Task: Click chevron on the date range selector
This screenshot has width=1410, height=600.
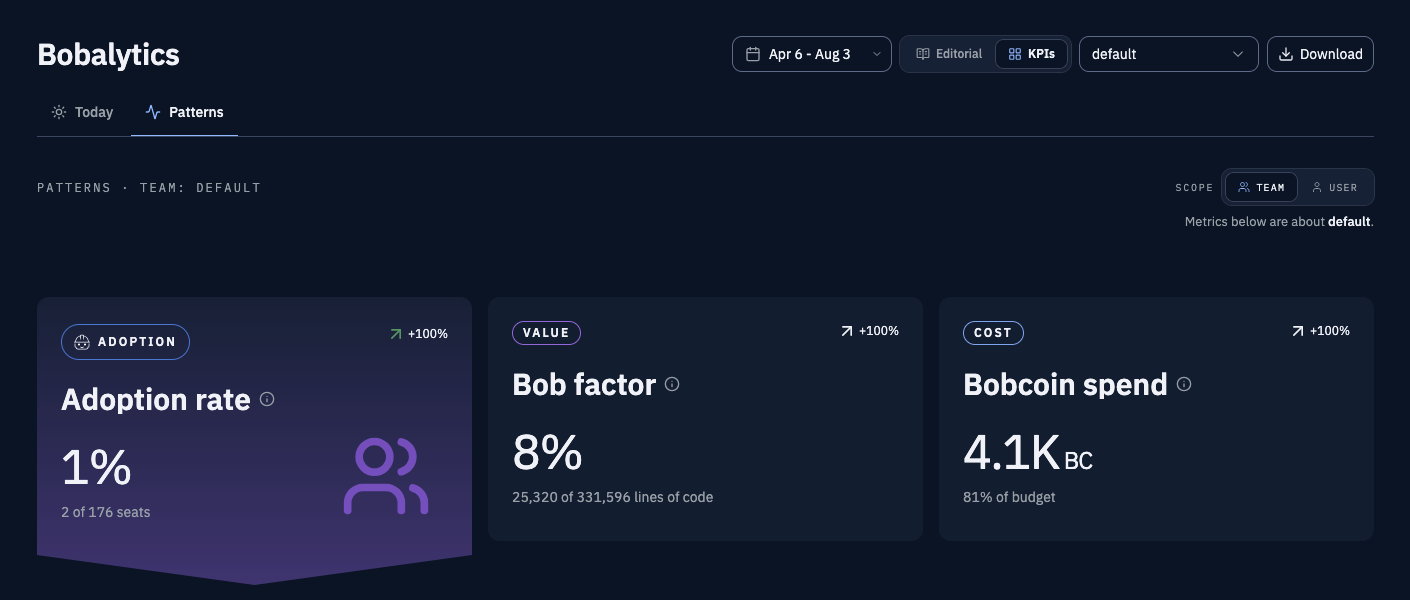Action: pos(876,54)
